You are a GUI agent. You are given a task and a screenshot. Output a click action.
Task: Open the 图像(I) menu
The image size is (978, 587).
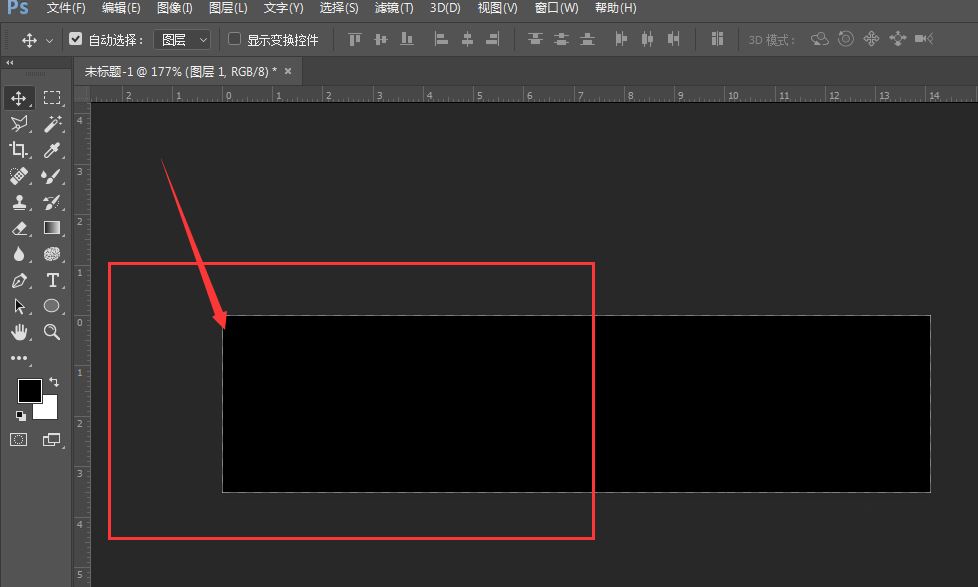point(175,8)
